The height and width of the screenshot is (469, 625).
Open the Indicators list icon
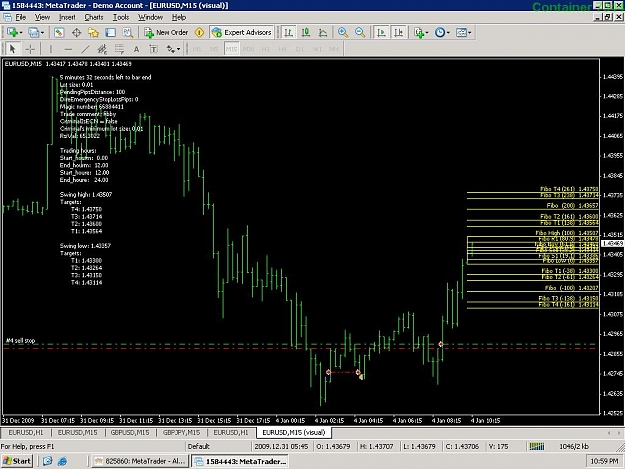pyautogui.click(x=418, y=32)
